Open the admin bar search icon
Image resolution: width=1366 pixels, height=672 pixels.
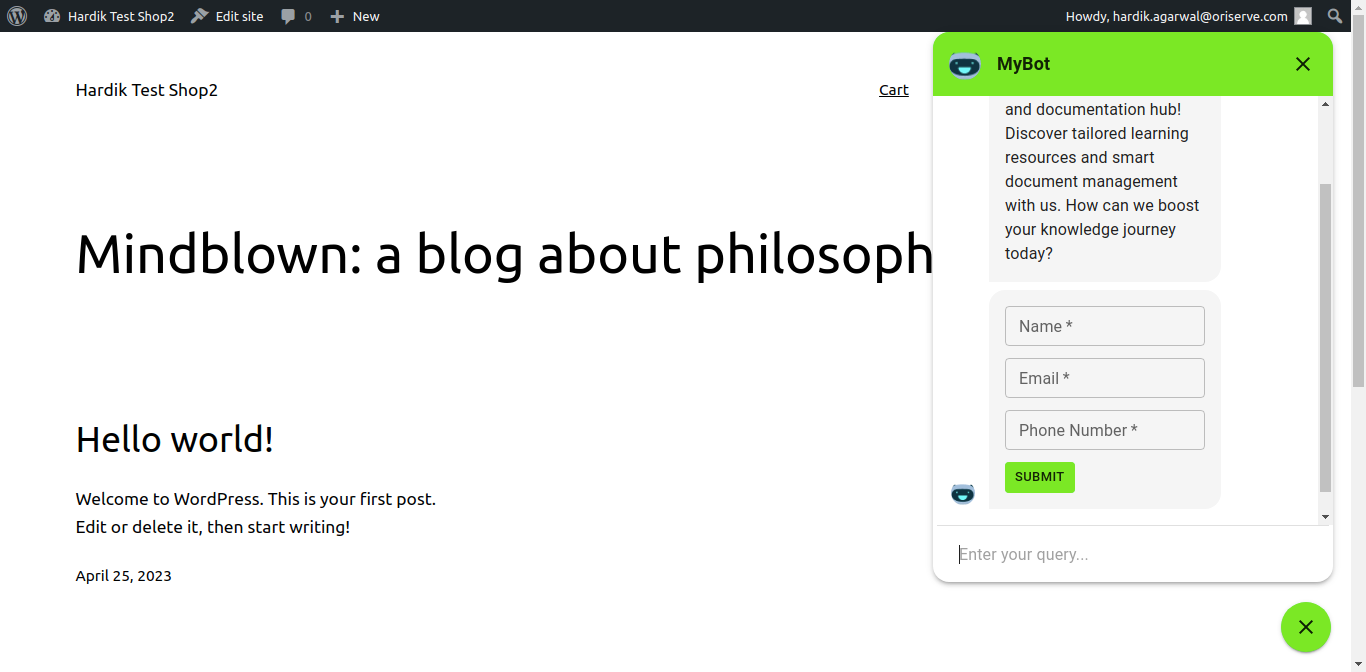[x=1335, y=16]
